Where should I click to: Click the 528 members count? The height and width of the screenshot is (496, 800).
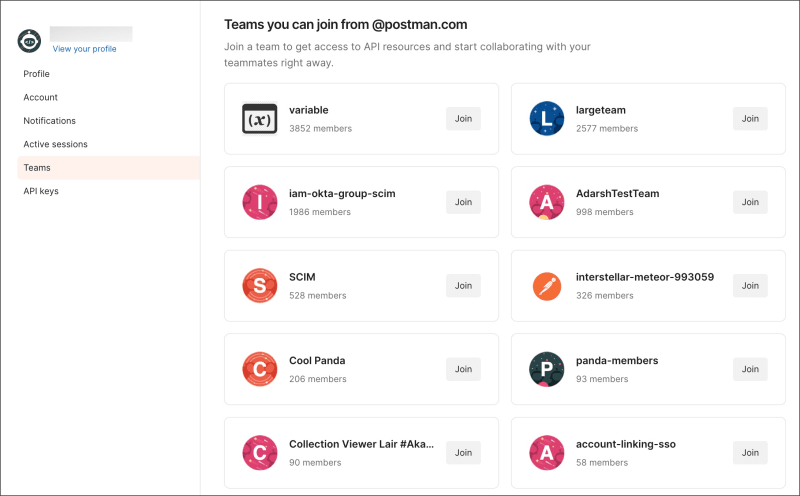pyautogui.click(x=317, y=295)
